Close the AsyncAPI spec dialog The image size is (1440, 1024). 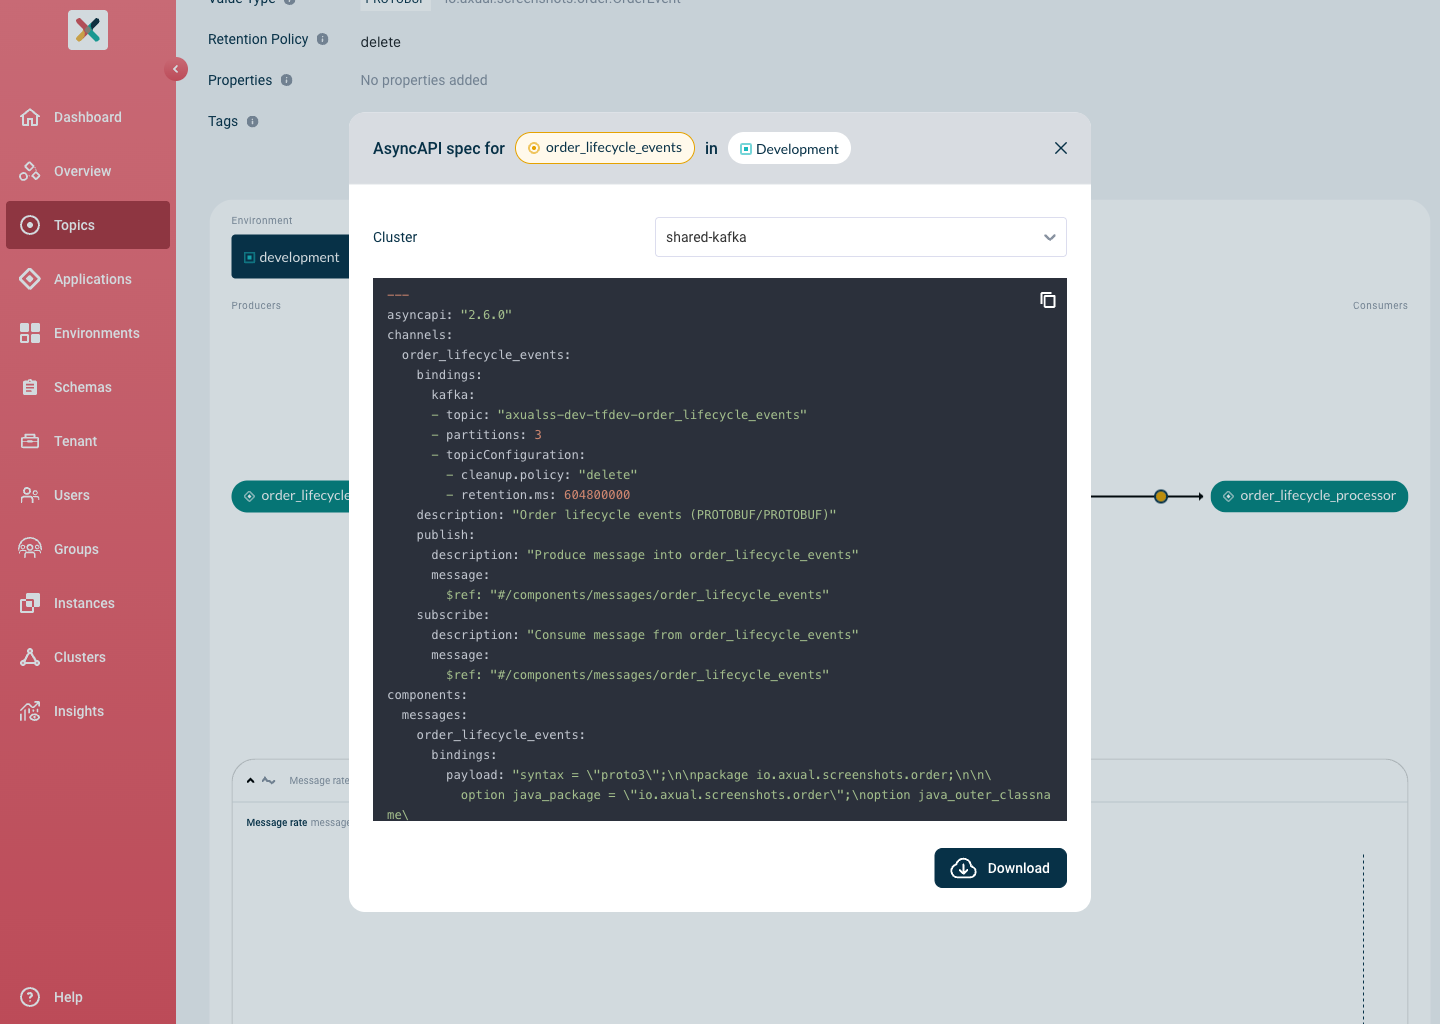[1061, 148]
